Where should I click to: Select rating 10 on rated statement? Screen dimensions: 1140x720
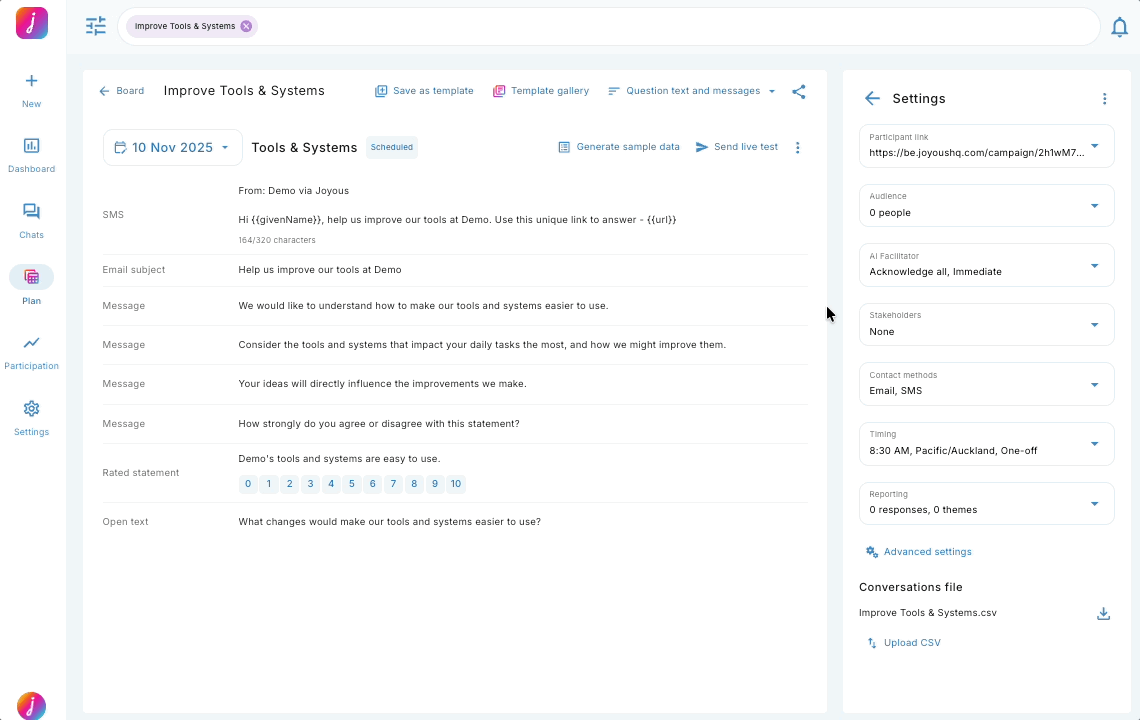[455, 484]
